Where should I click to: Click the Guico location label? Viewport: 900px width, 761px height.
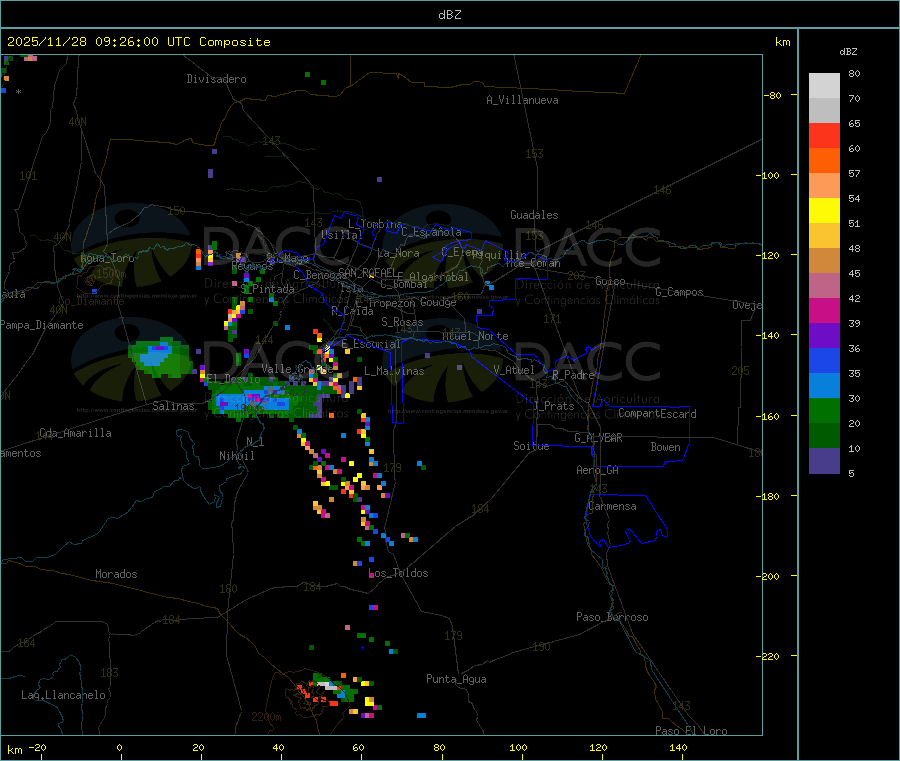tap(610, 281)
